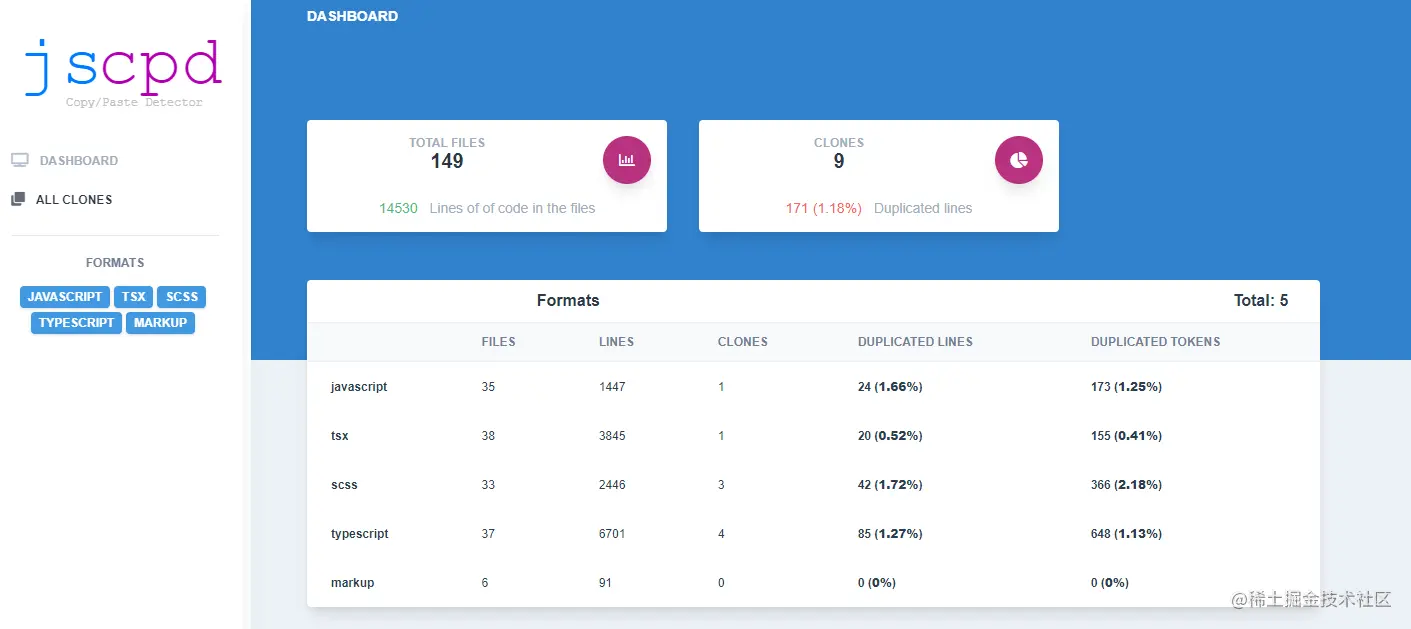The height and width of the screenshot is (629, 1411).
Task: Select the SCSS format tag
Action: coord(182,297)
